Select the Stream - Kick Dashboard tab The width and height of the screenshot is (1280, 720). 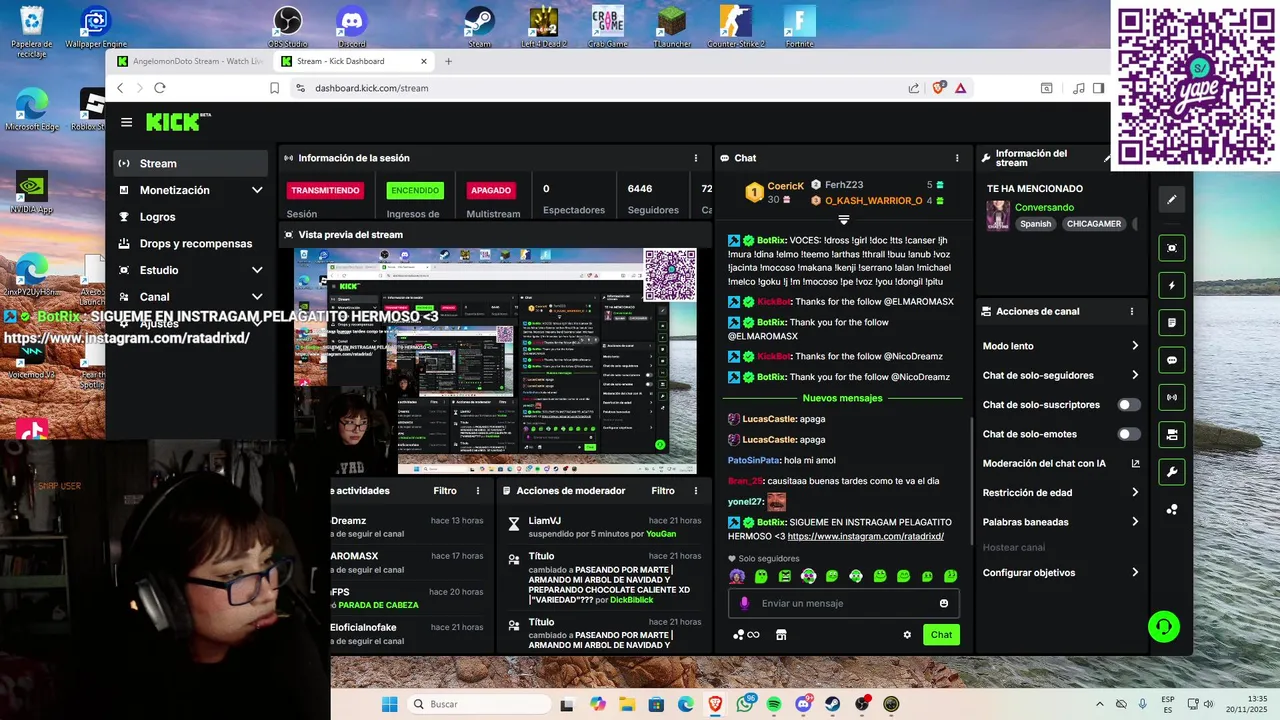(353, 61)
